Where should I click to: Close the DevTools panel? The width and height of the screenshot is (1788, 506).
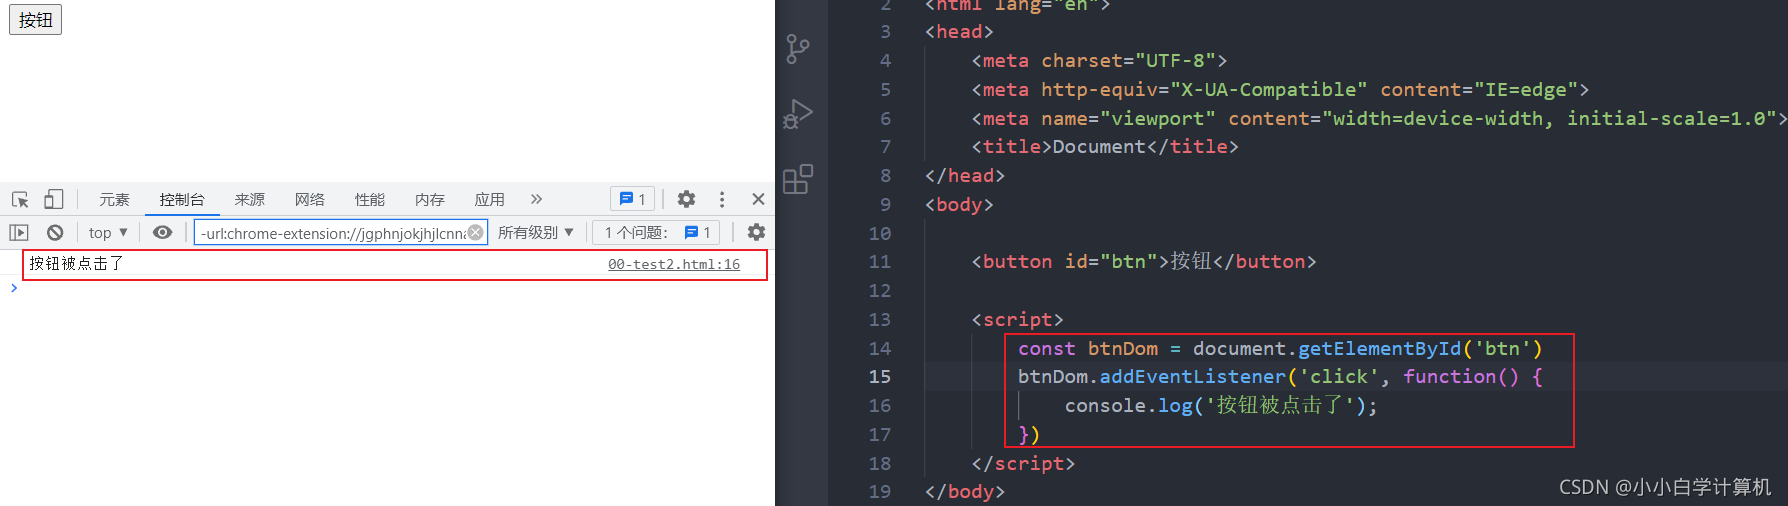pyautogui.click(x=758, y=199)
